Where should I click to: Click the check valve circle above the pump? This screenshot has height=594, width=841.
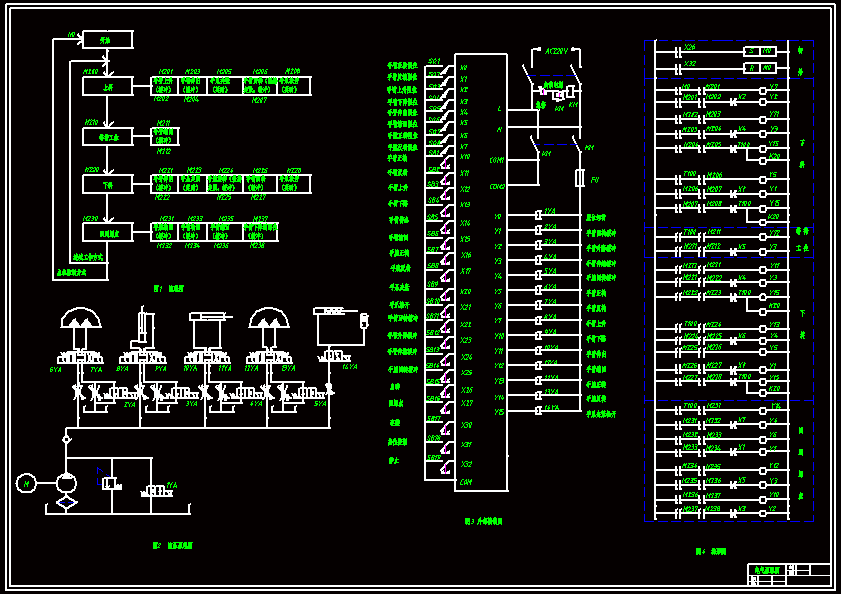tap(67, 439)
